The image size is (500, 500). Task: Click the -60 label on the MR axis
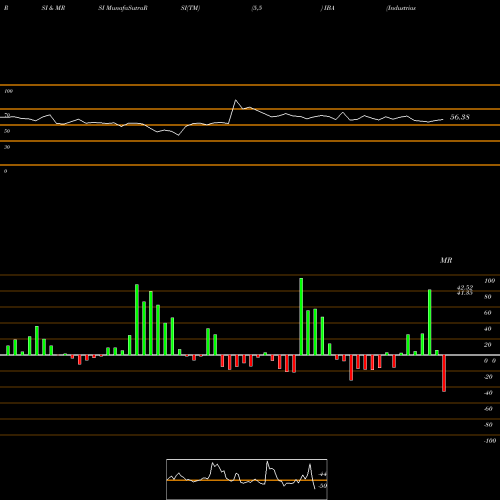(x=488, y=409)
